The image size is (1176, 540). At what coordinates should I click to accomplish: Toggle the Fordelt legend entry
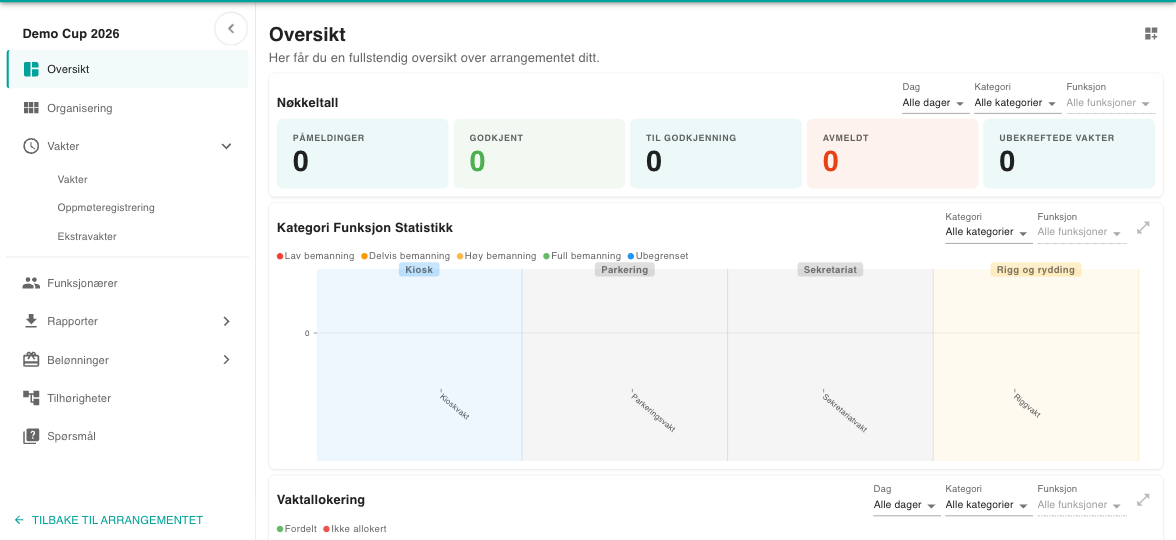[296, 529]
